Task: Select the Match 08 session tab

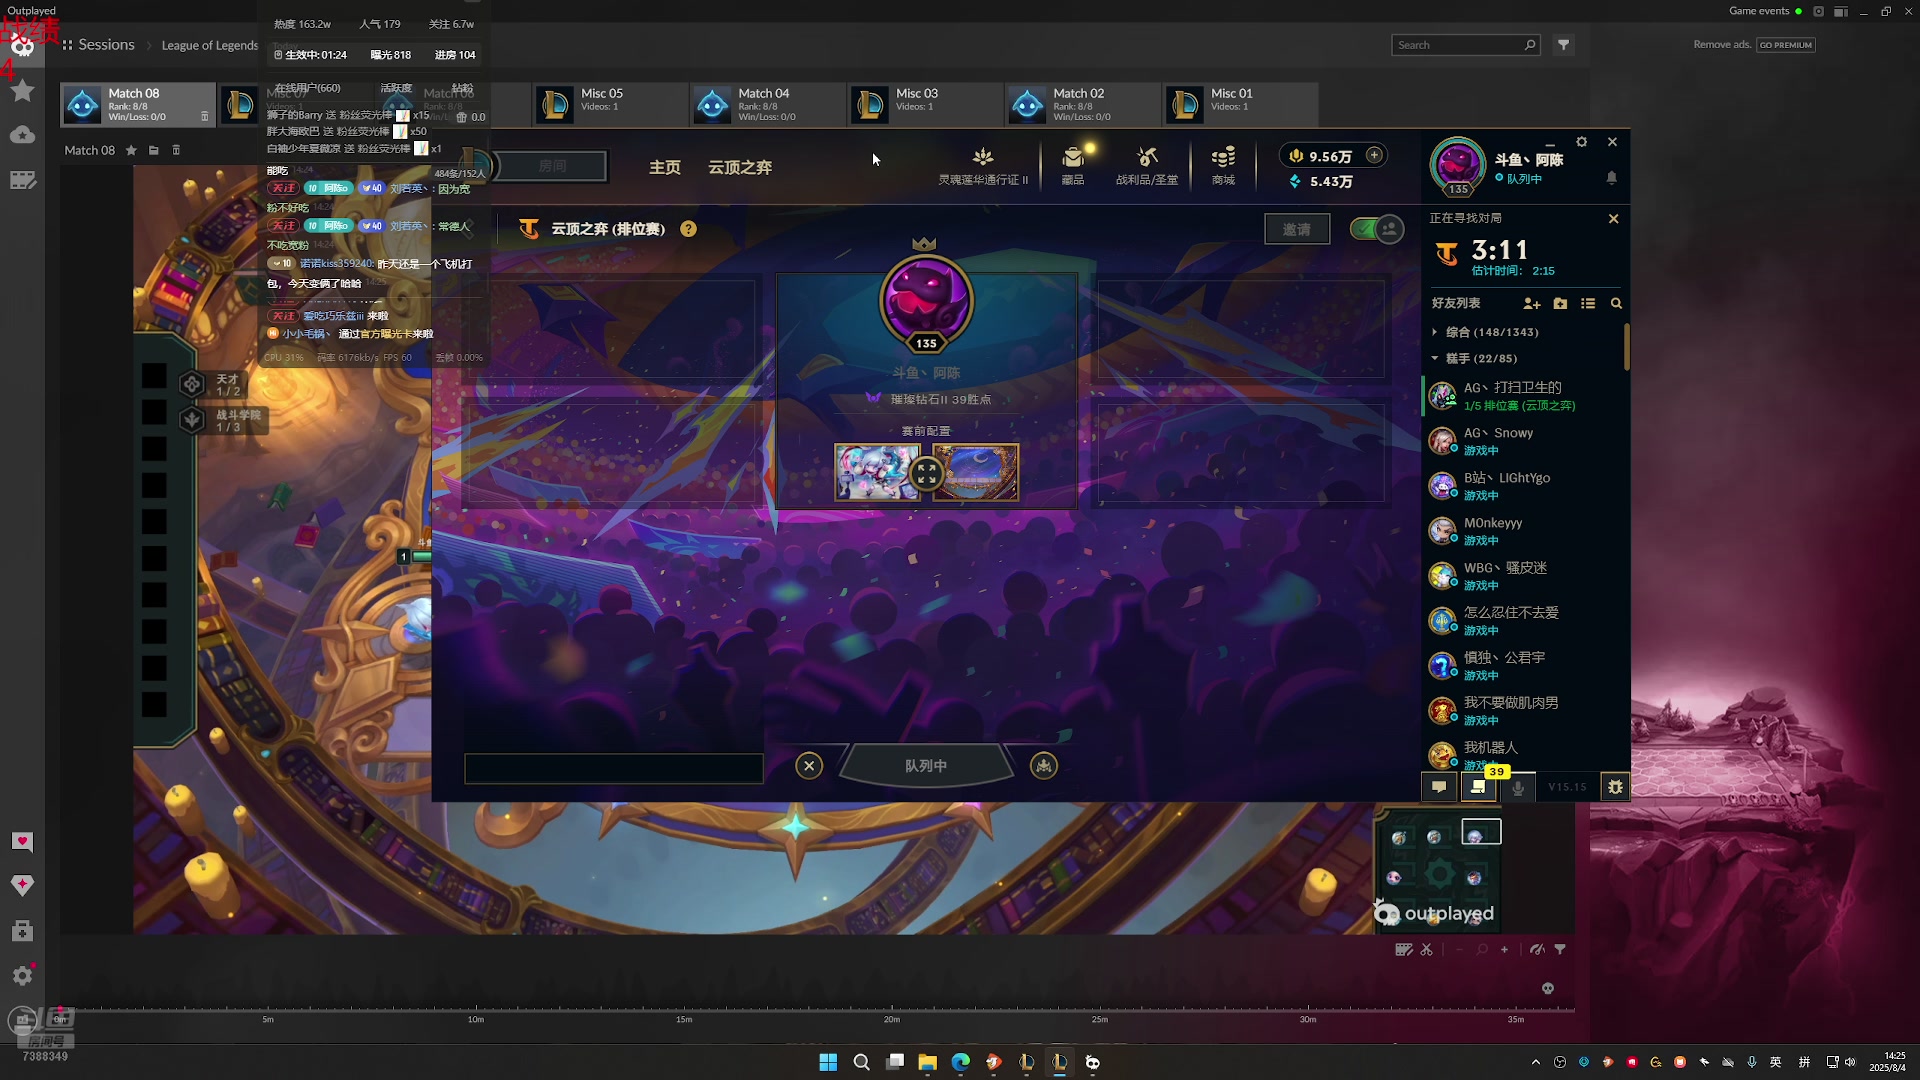Action: tap(138, 104)
